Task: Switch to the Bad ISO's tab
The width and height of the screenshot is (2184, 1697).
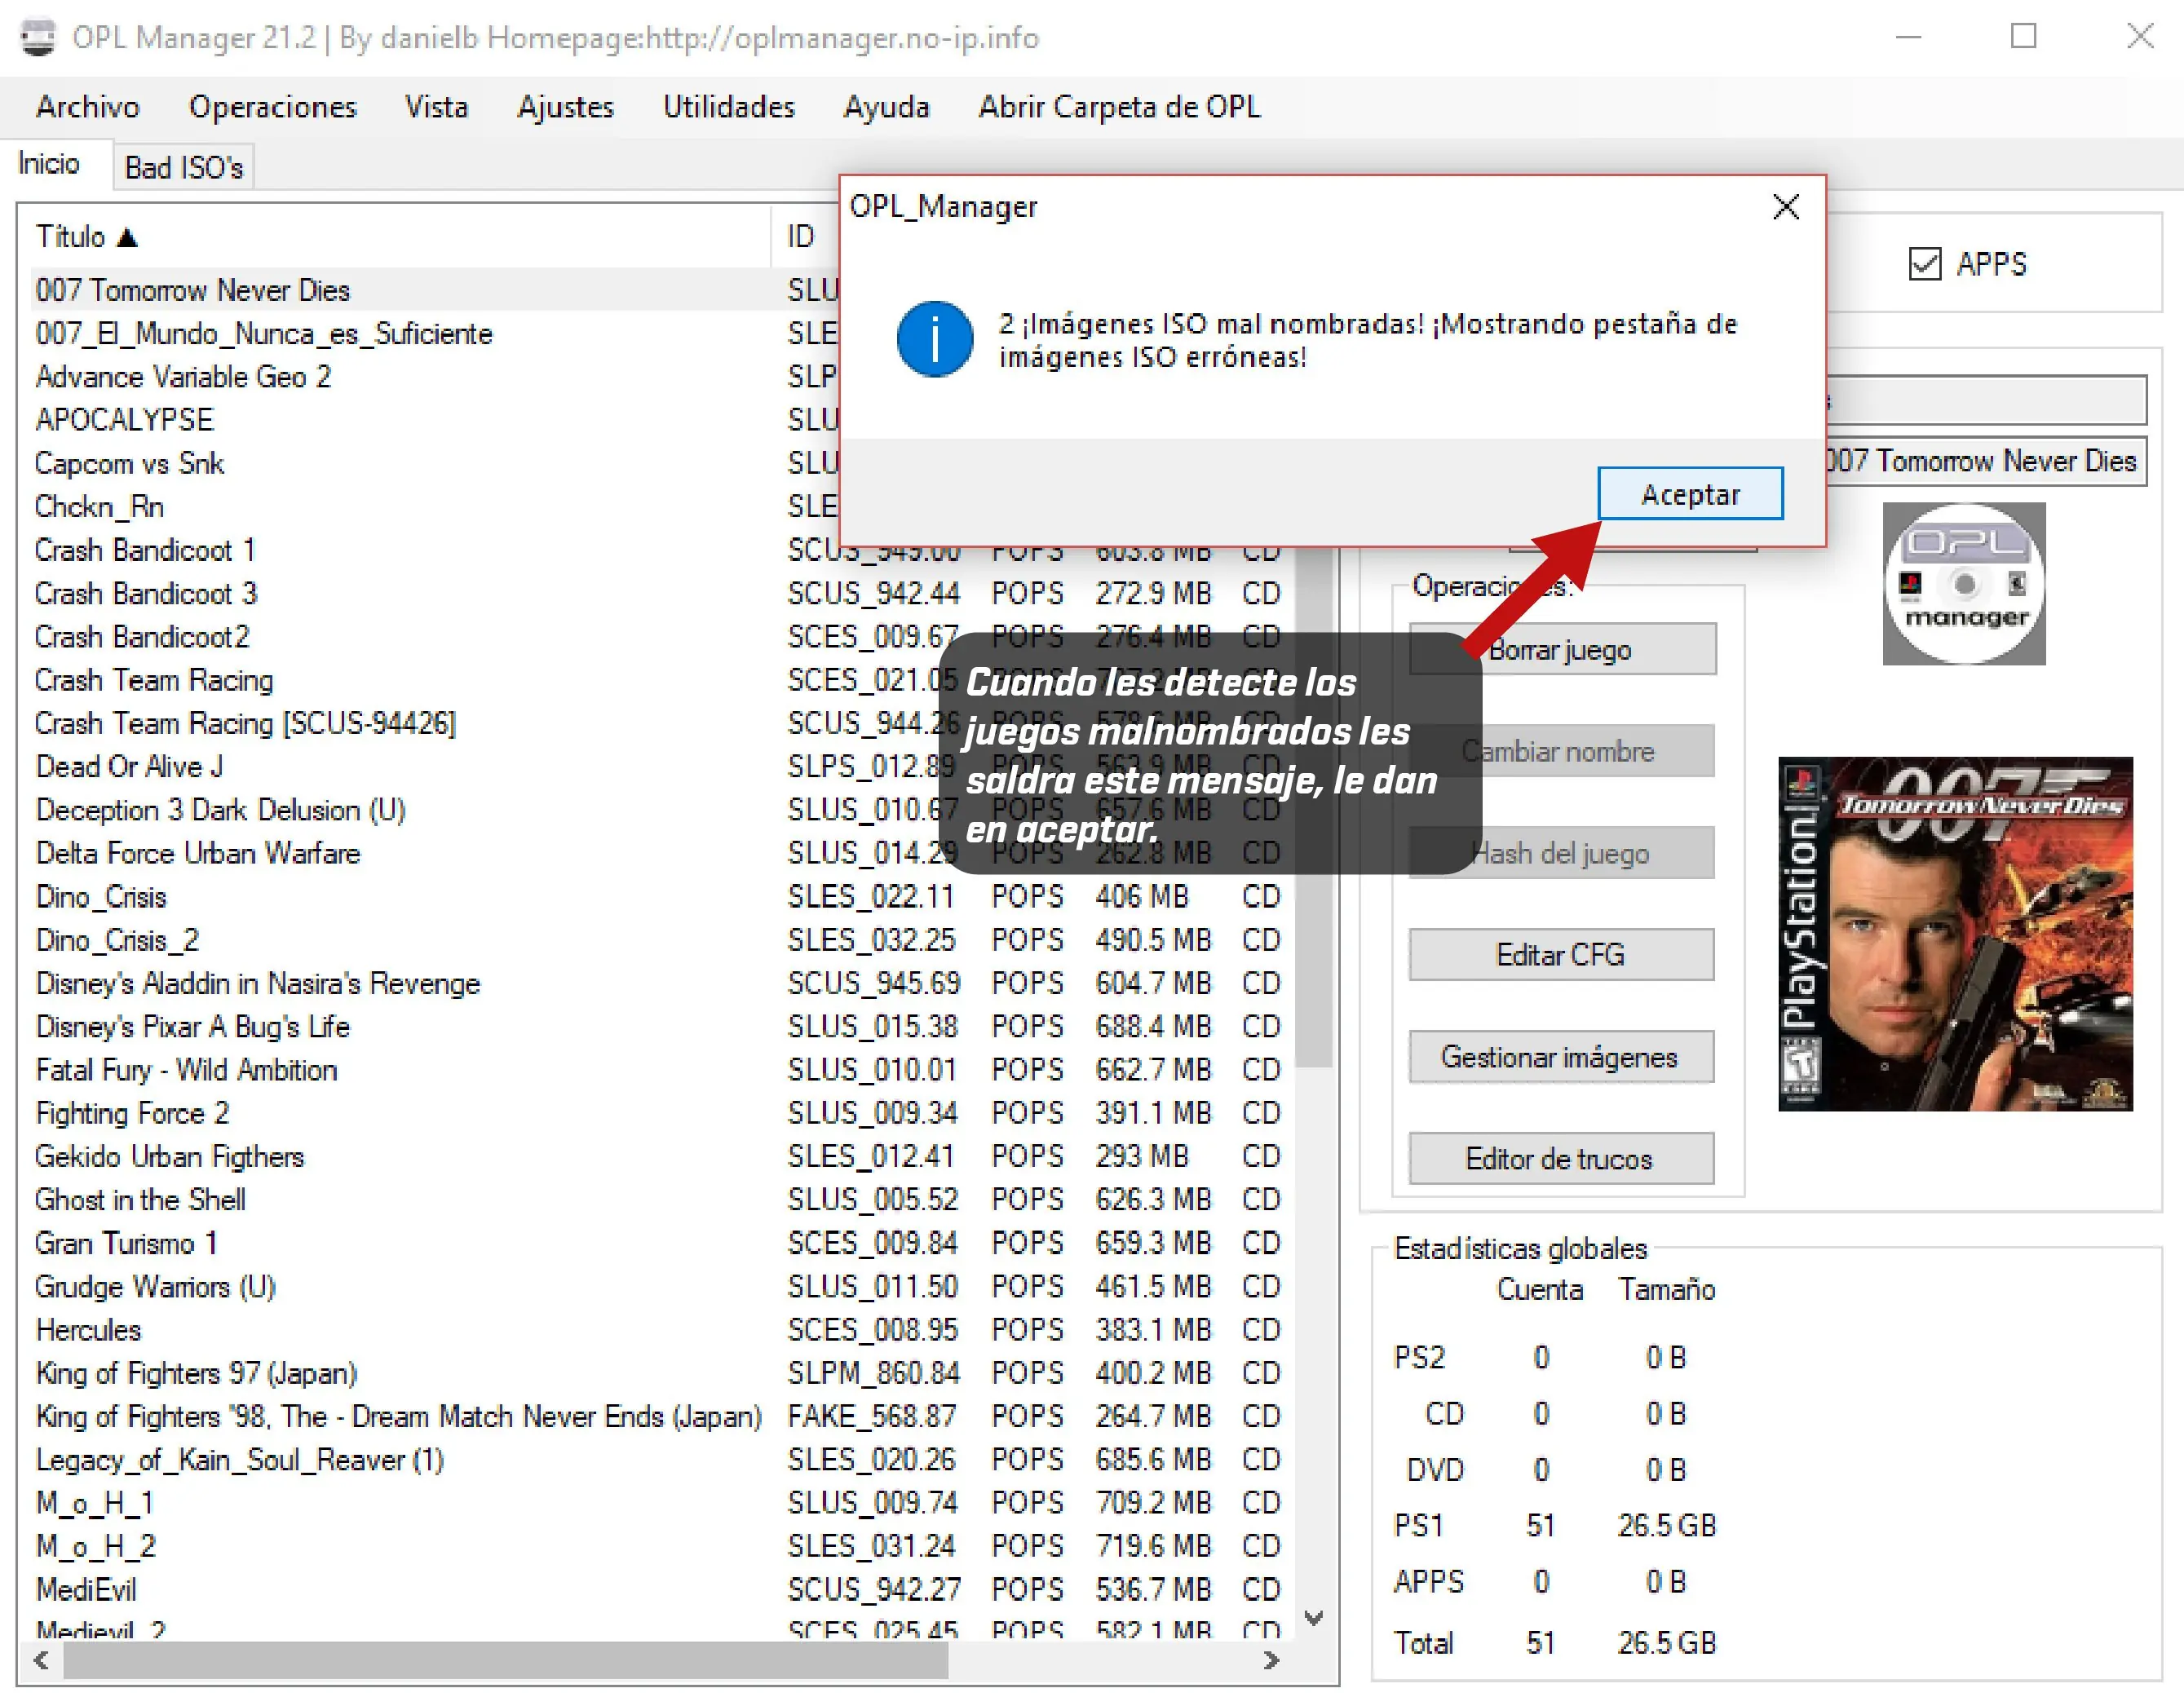Action: (x=184, y=167)
